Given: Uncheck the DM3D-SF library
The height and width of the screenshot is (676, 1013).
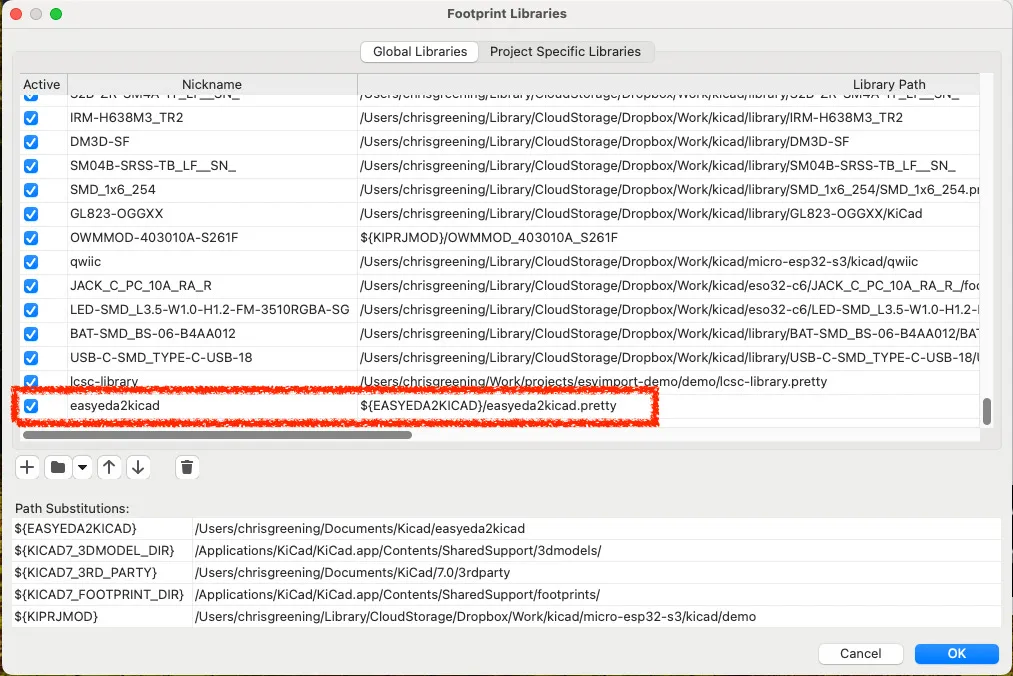Looking at the screenshot, I should pyautogui.click(x=30, y=141).
